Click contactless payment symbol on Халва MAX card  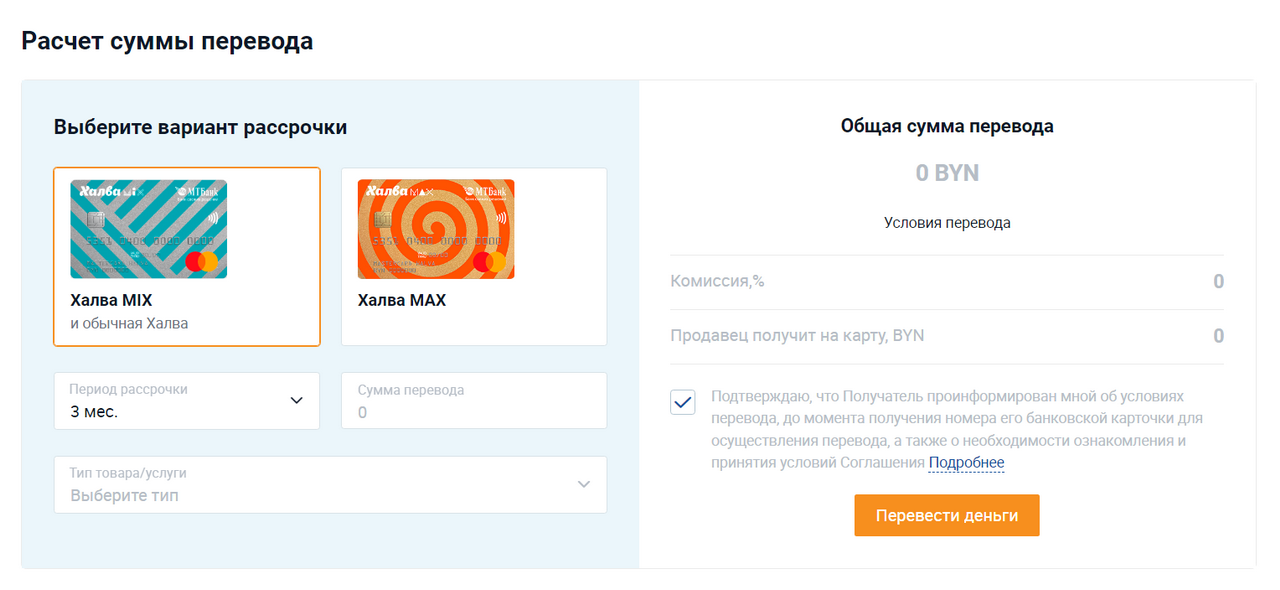point(501,216)
